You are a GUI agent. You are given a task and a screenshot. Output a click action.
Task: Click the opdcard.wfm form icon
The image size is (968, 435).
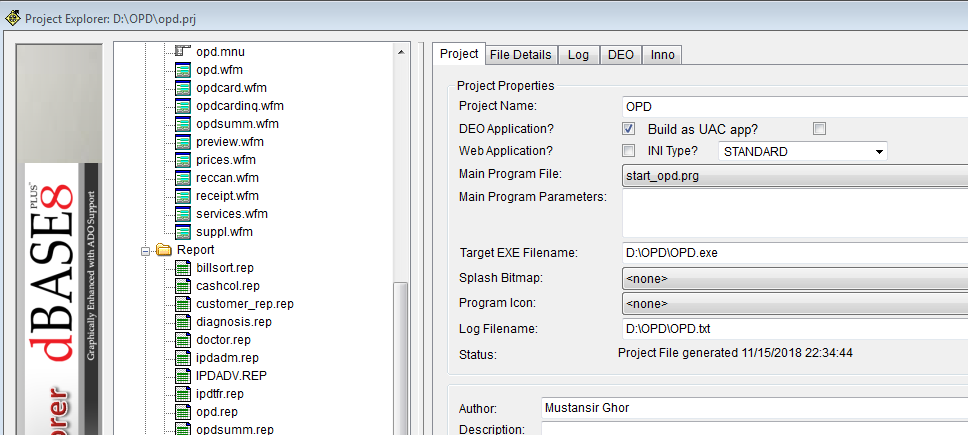pos(183,88)
